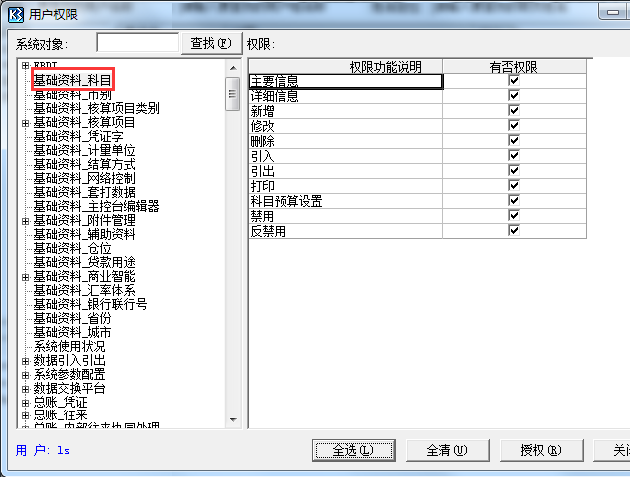630x477 pixels.
Task: Select 基础资料_主控台编辑器 in the tree
Action: coord(96,207)
